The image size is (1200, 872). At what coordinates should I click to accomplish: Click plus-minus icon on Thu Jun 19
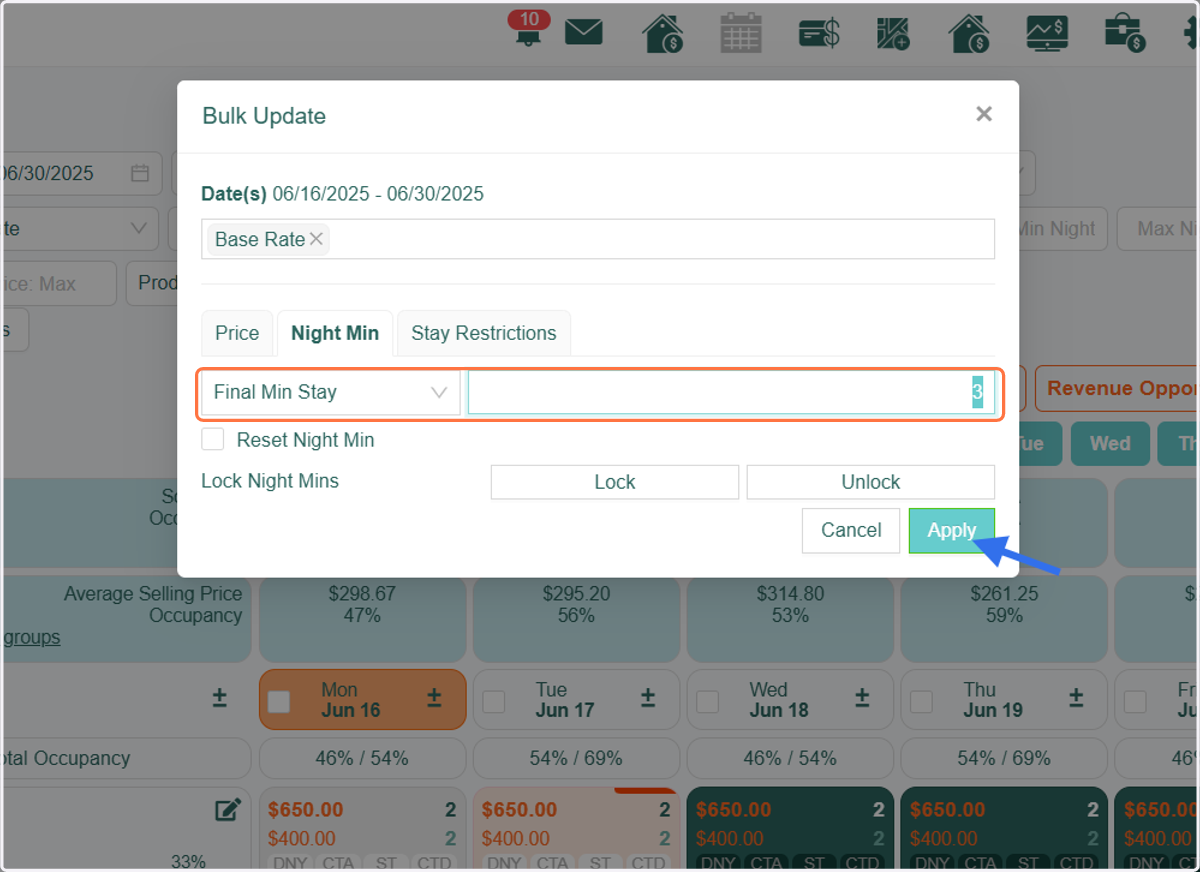[1076, 698]
